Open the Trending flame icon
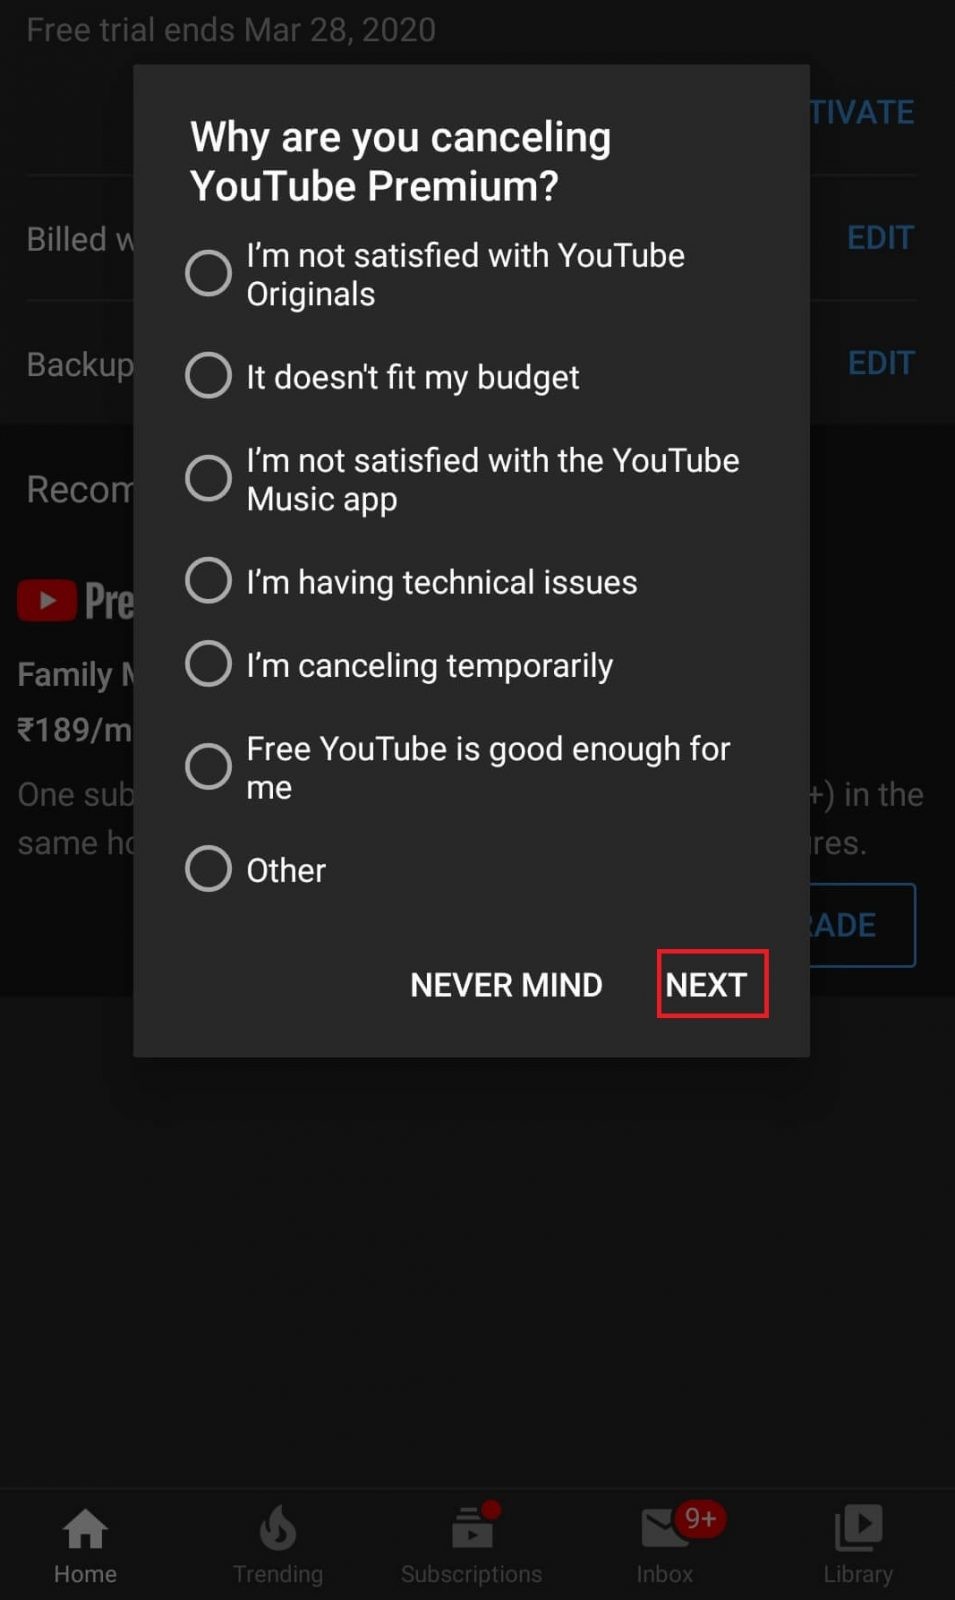Viewport: 955px width, 1600px height. 277,1529
